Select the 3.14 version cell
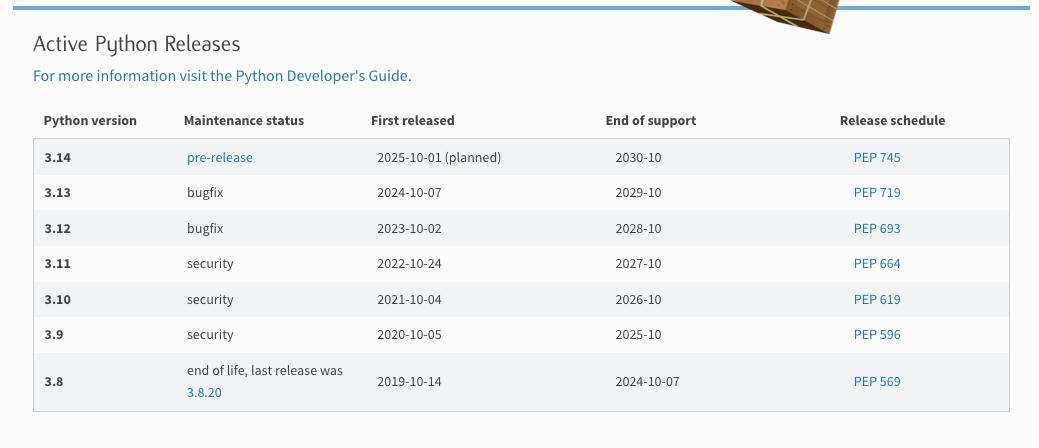Viewport: 1039px width, 448px height. pos(58,157)
